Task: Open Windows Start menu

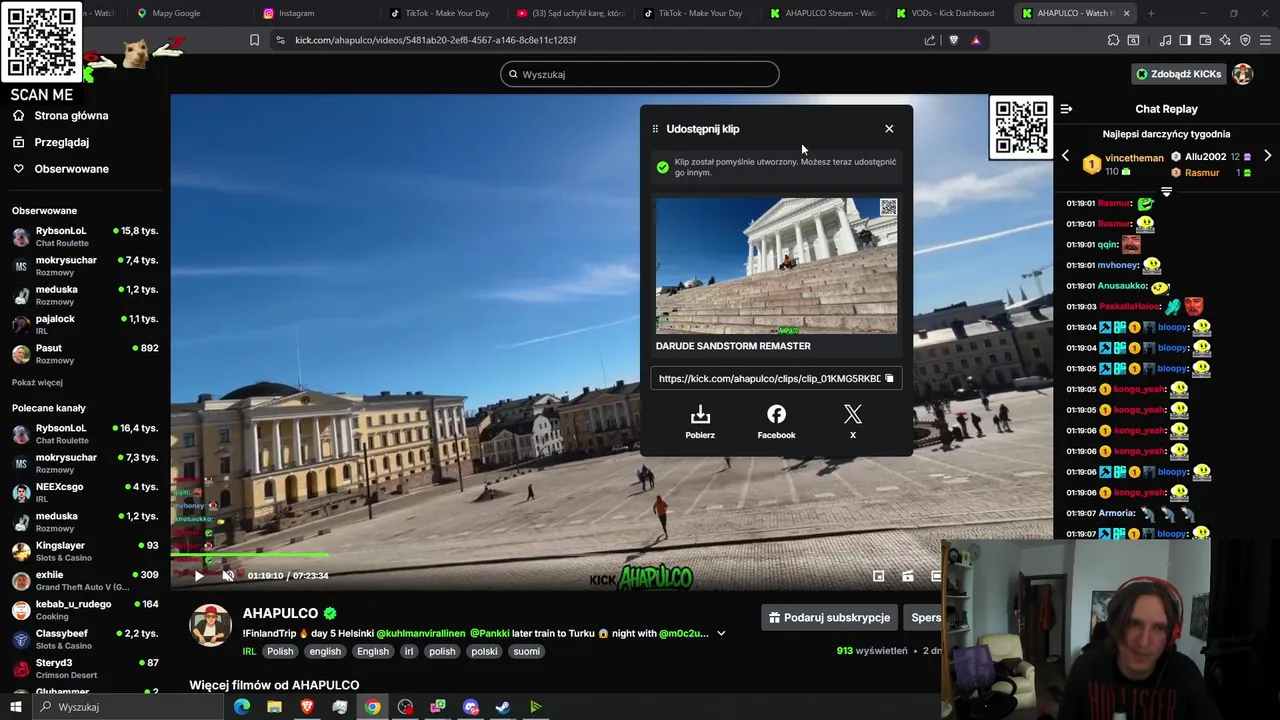Action: [15, 707]
